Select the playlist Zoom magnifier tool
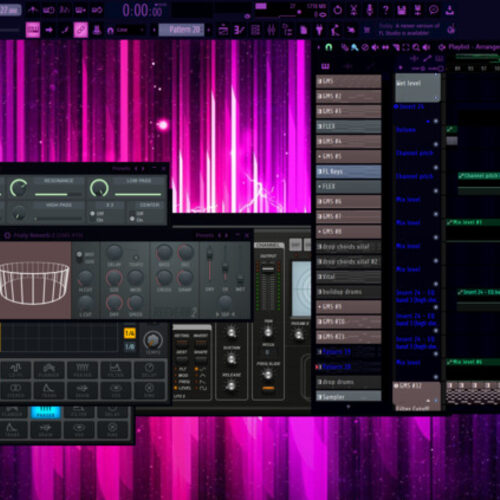 416,47
